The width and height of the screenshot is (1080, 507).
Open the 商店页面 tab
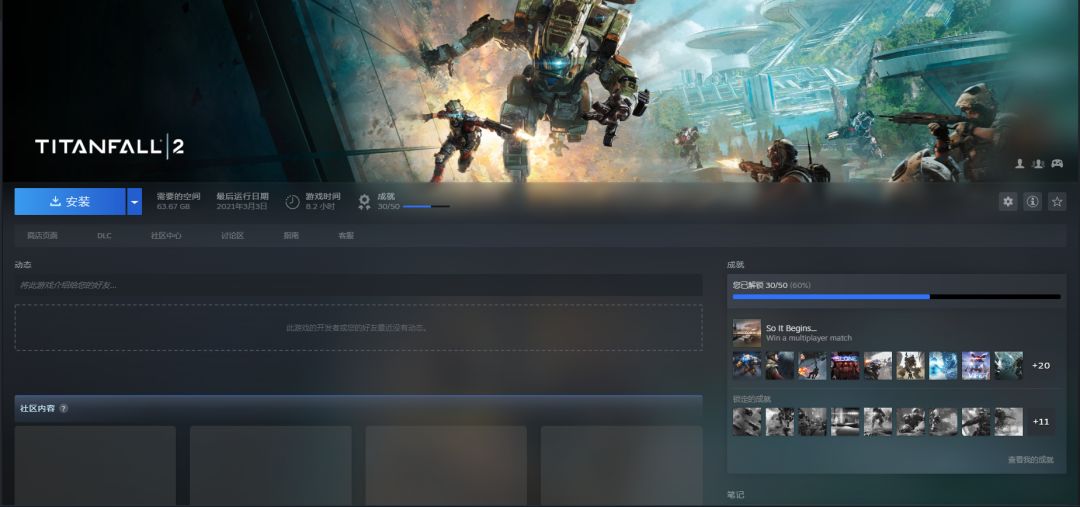coord(42,236)
